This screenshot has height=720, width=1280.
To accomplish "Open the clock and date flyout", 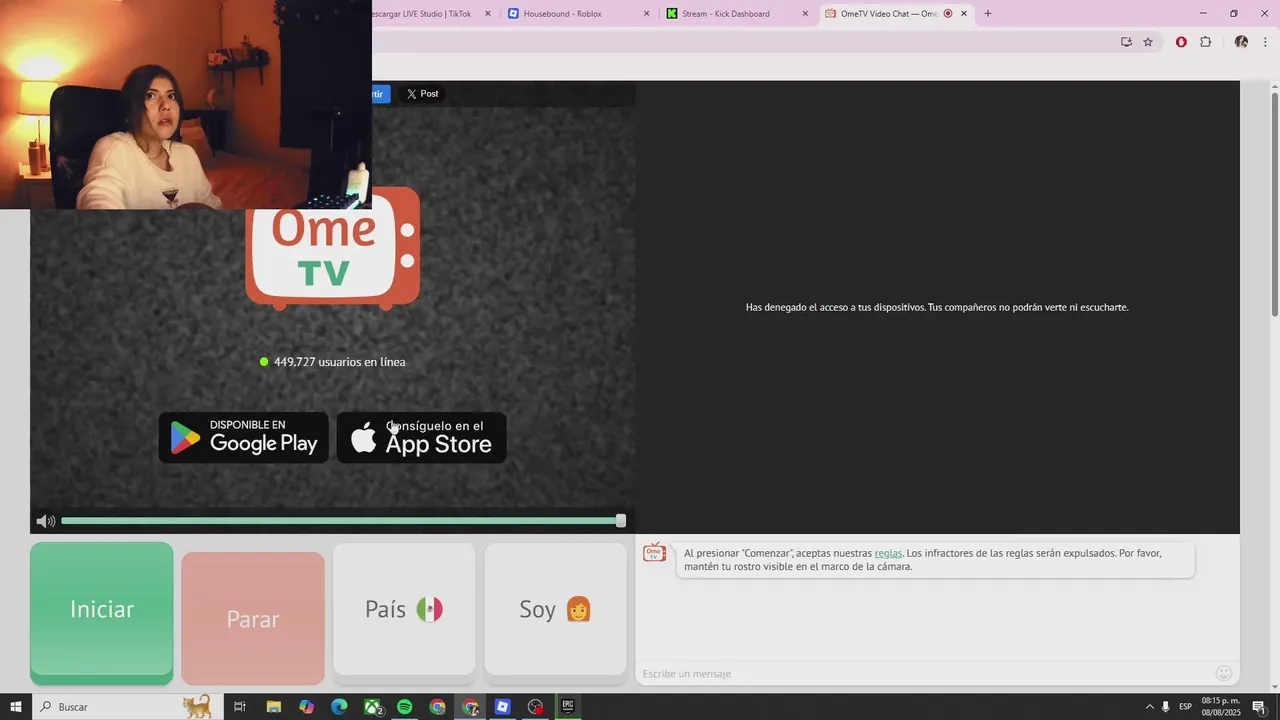I will tap(1220, 707).
